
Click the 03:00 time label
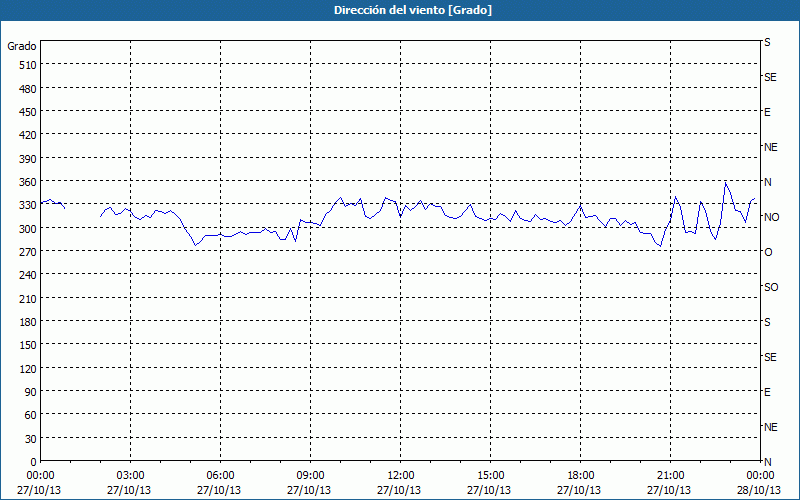click(131, 476)
